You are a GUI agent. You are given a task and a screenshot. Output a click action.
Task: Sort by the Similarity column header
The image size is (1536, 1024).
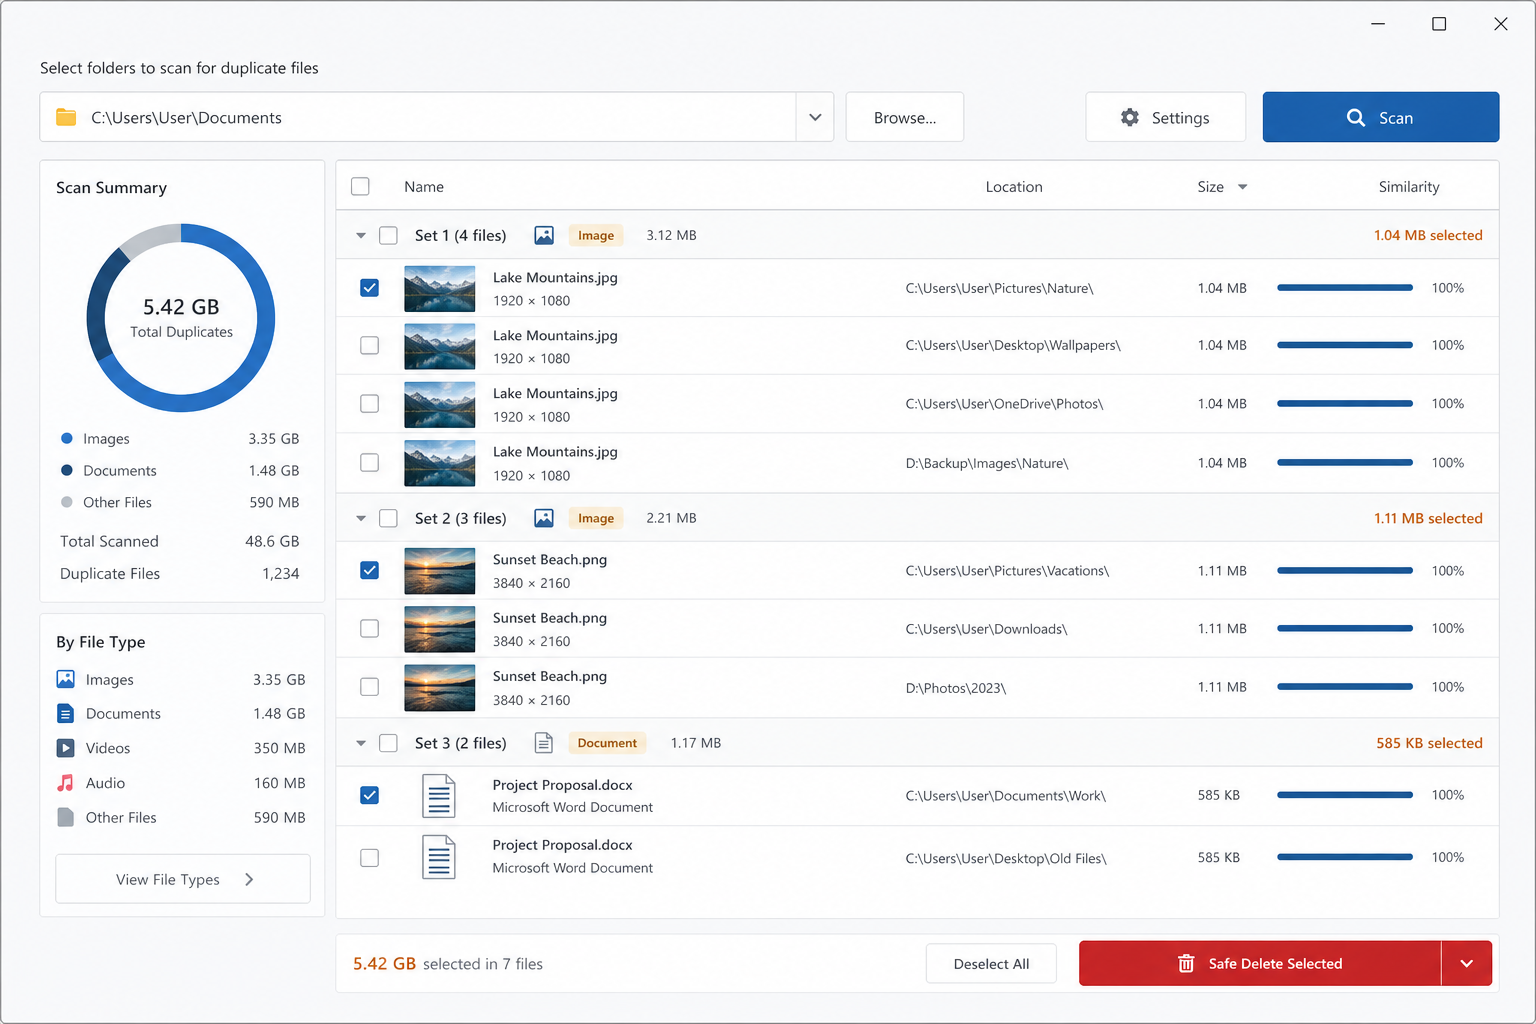1409,187
